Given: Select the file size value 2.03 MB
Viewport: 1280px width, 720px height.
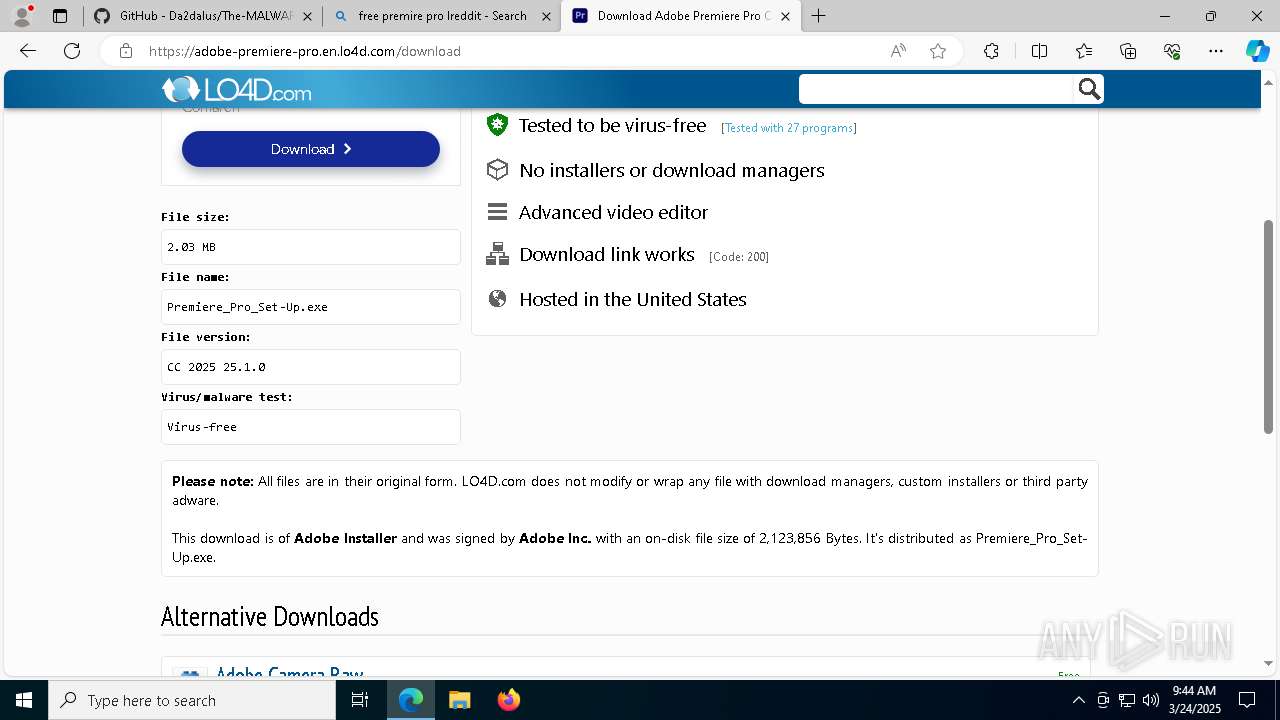Looking at the screenshot, I should pos(191,247).
